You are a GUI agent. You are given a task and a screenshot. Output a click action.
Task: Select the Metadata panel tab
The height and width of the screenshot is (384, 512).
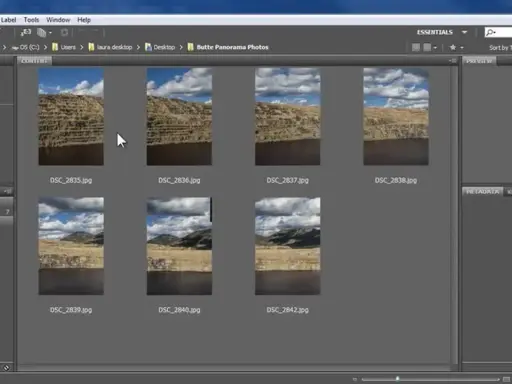(x=482, y=192)
